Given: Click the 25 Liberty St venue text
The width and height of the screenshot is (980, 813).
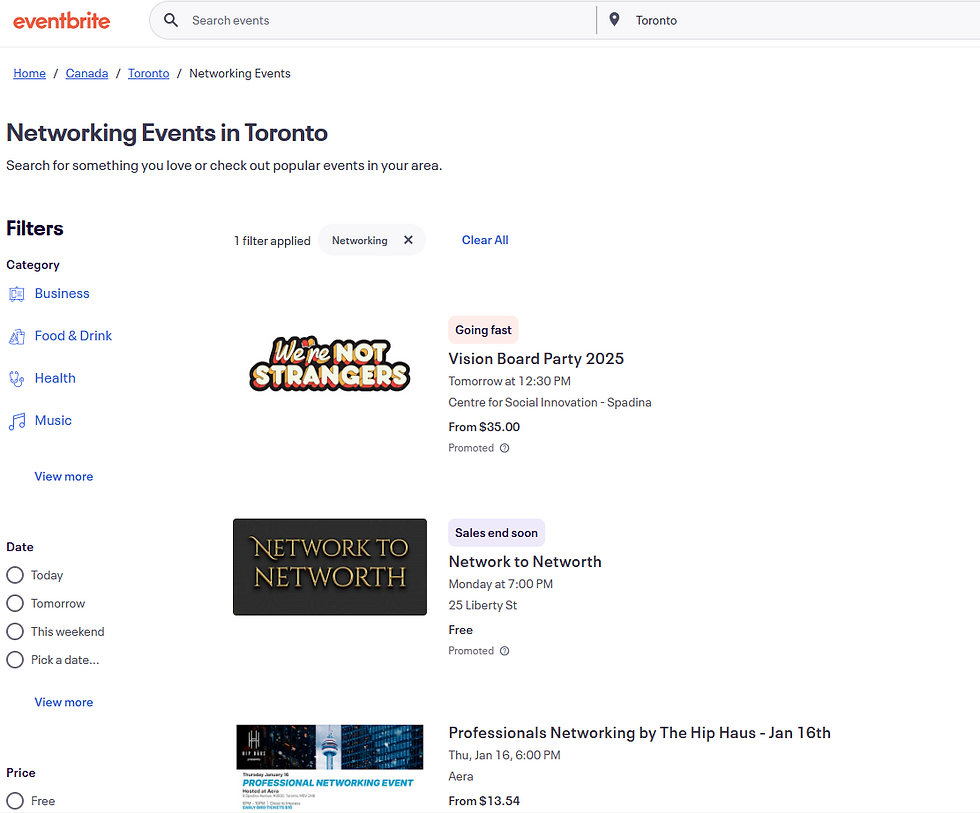Looking at the screenshot, I should pyautogui.click(x=482, y=606).
